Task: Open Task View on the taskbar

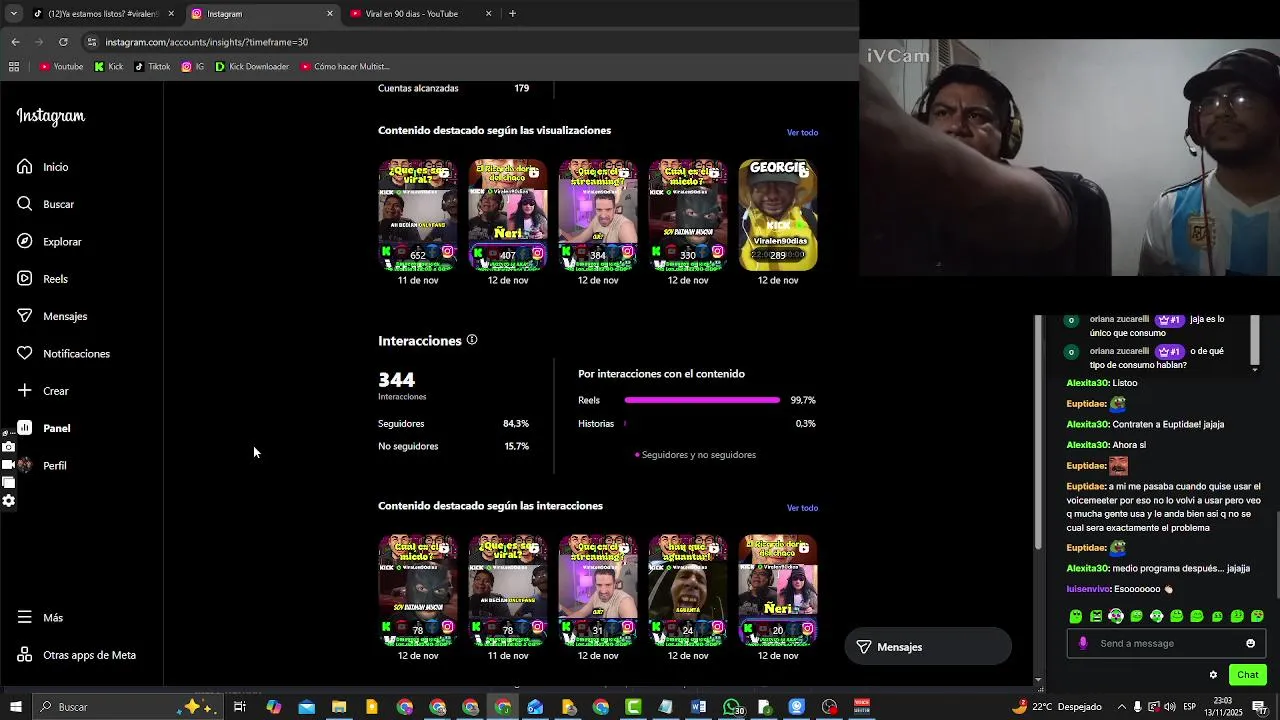Action: [x=240, y=707]
